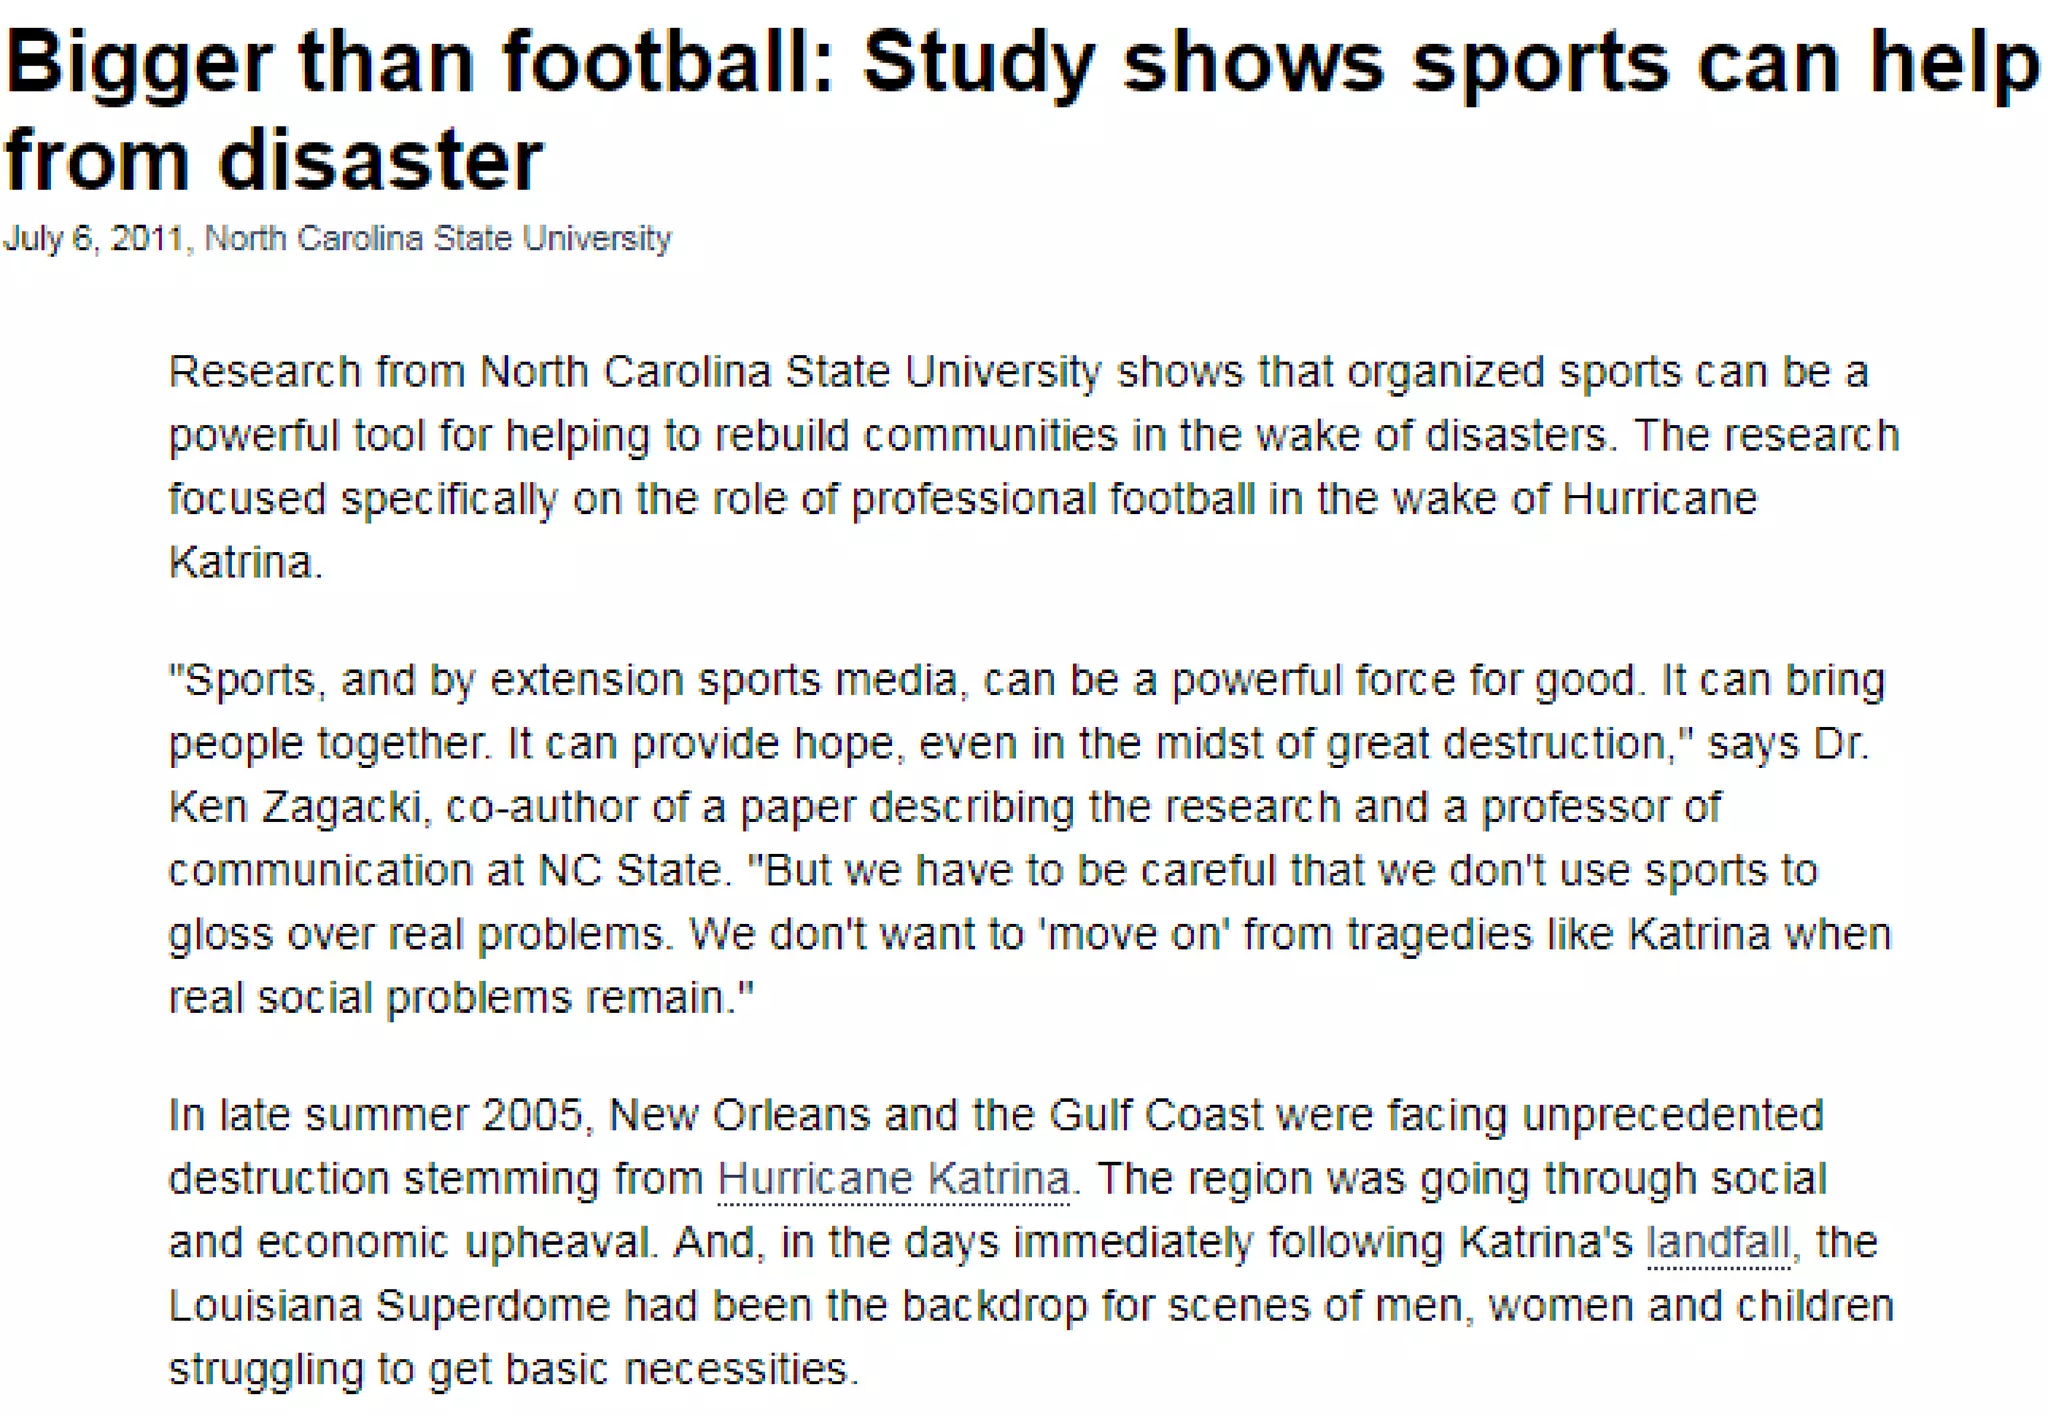The width and height of the screenshot is (2048, 1416).
Task: Click "NC State" in the second paragraph
Action: coord(629,871)
